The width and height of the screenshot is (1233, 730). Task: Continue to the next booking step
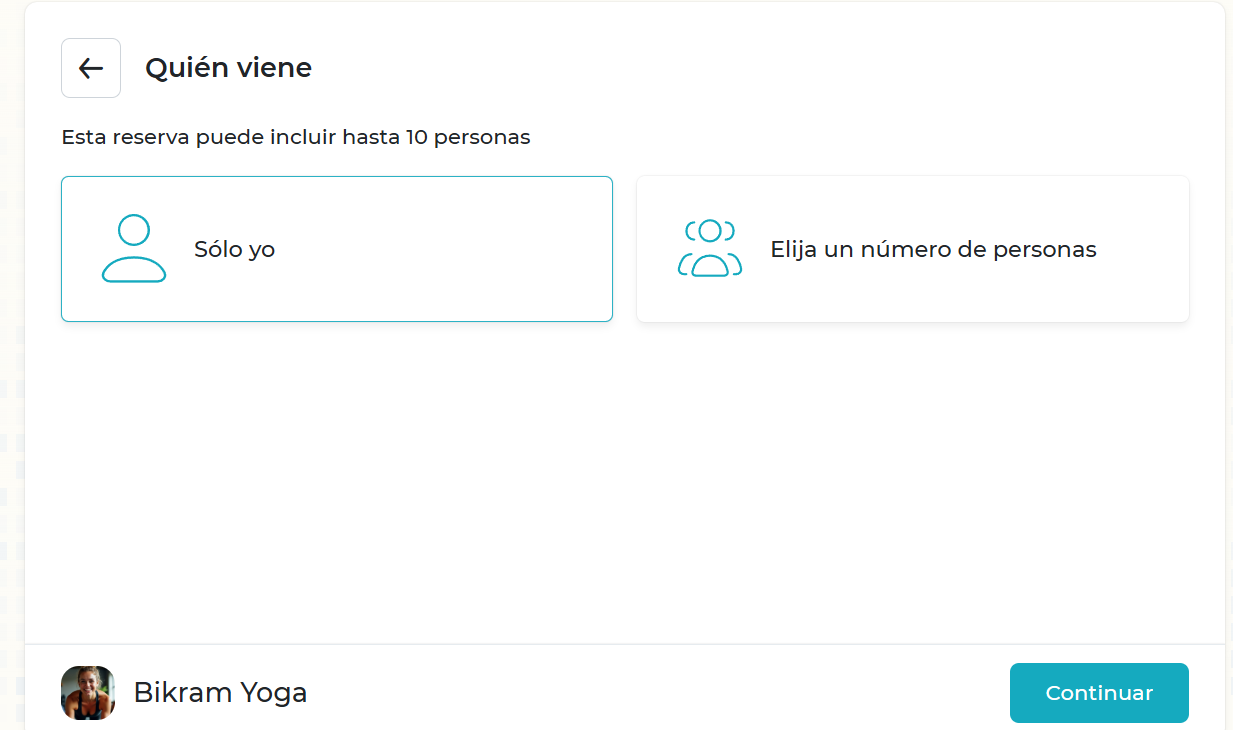1098,693
